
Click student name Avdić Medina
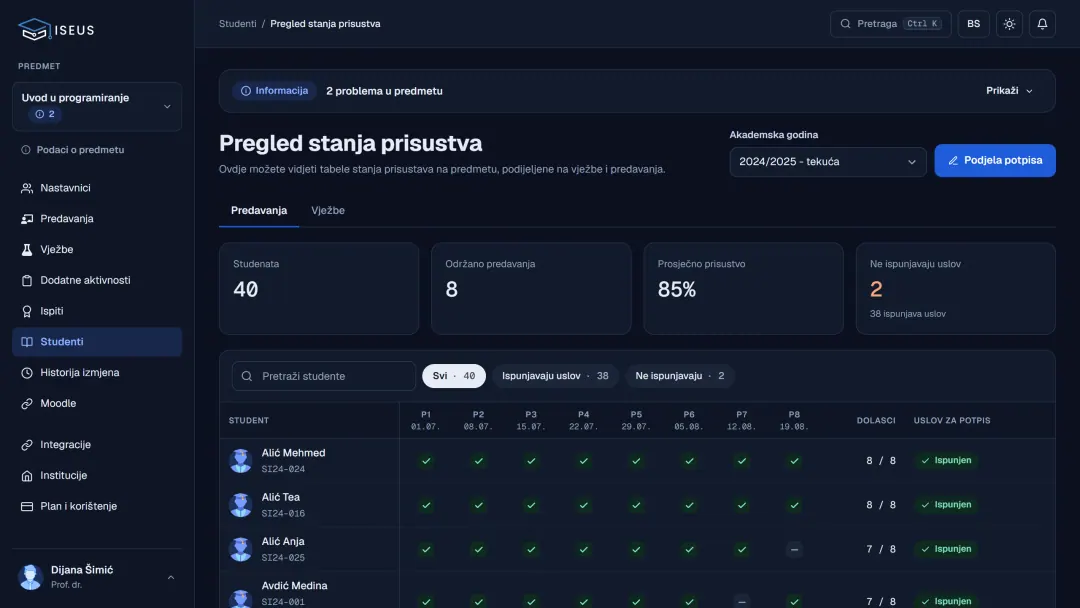click(x=294, y=586)
